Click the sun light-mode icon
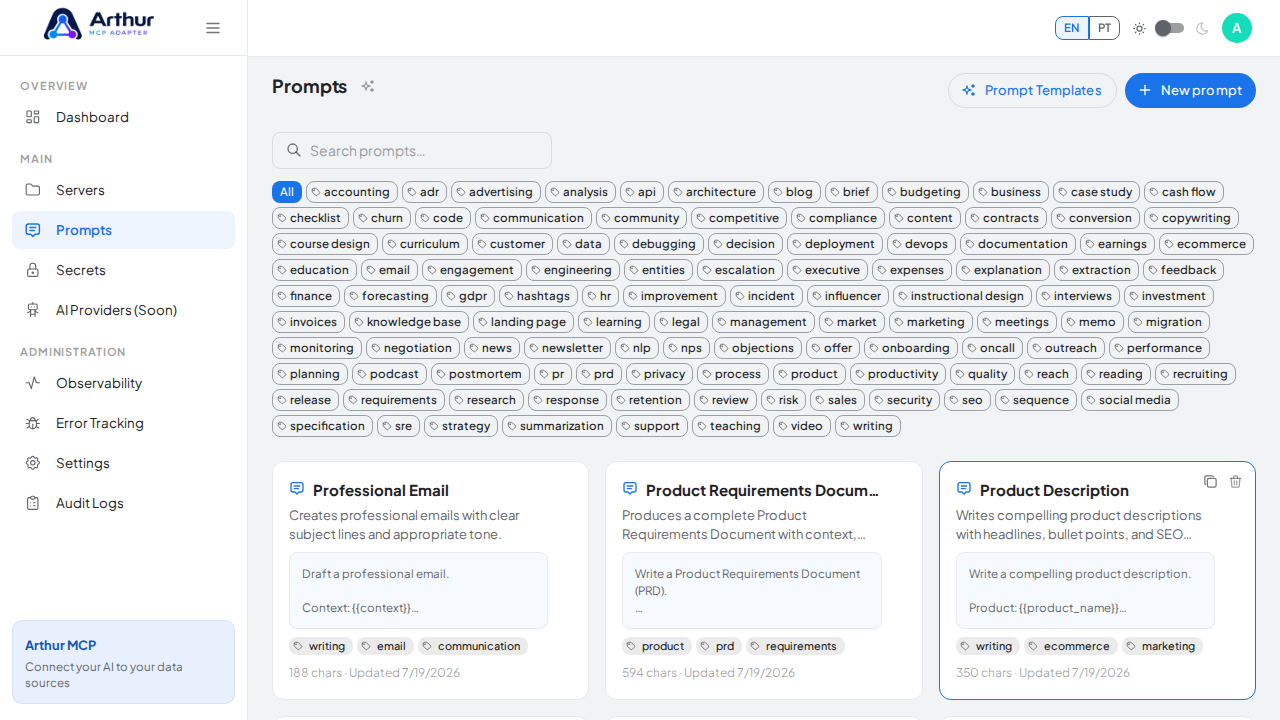 pyautogui.click(x=1139, y=28)
